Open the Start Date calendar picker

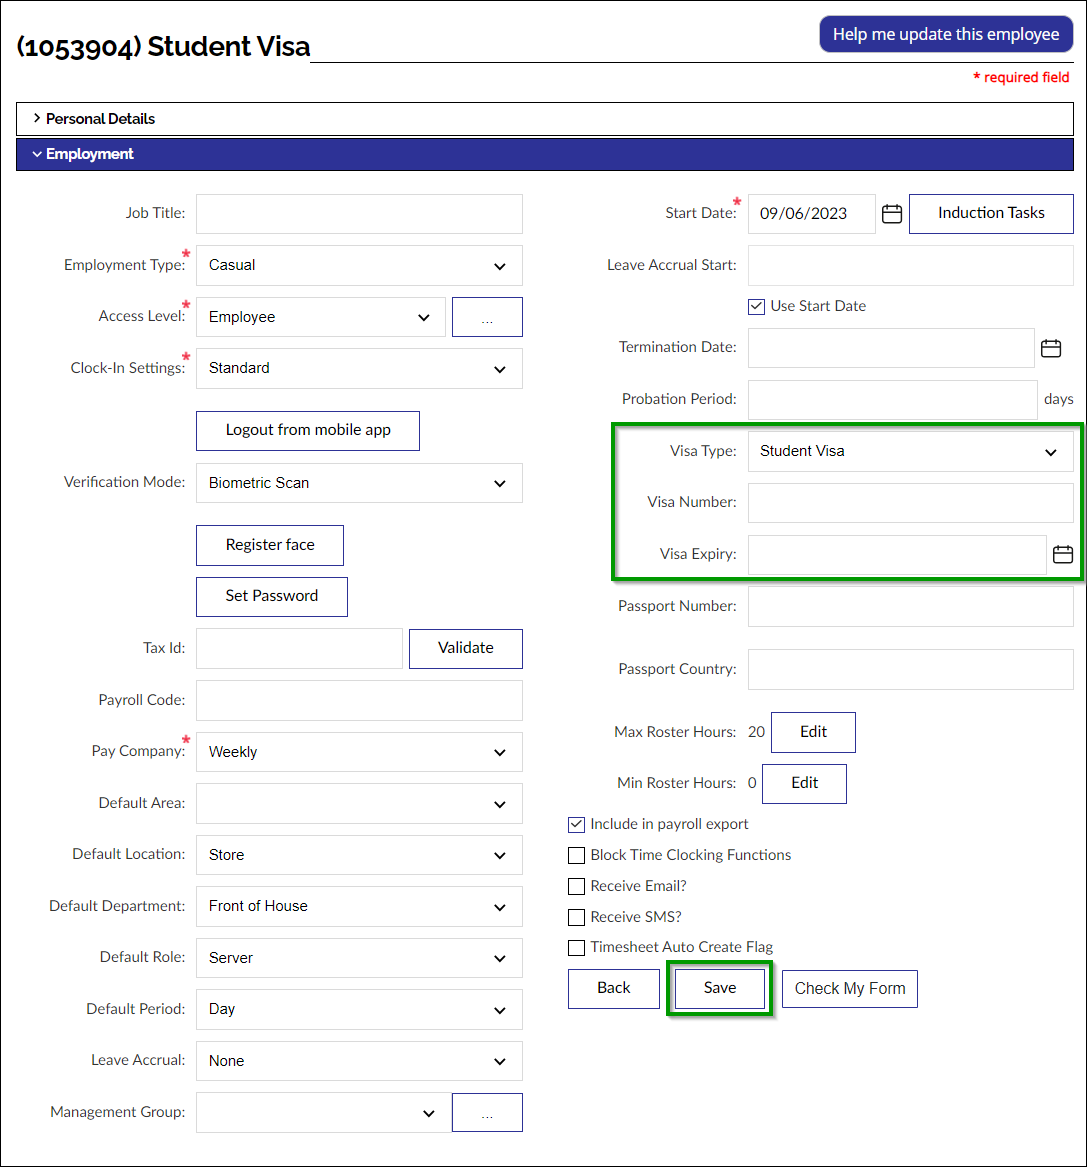tap(891, 213)
